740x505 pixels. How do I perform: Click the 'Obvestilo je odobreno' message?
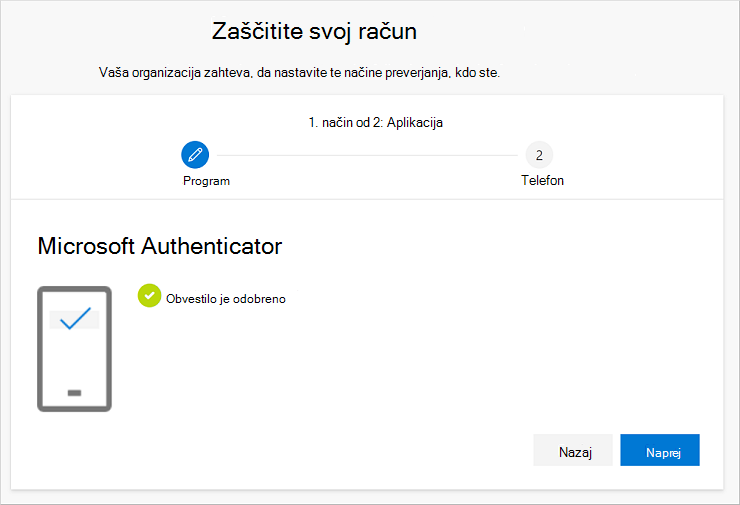pyautogui.click(x=226, y=299)
